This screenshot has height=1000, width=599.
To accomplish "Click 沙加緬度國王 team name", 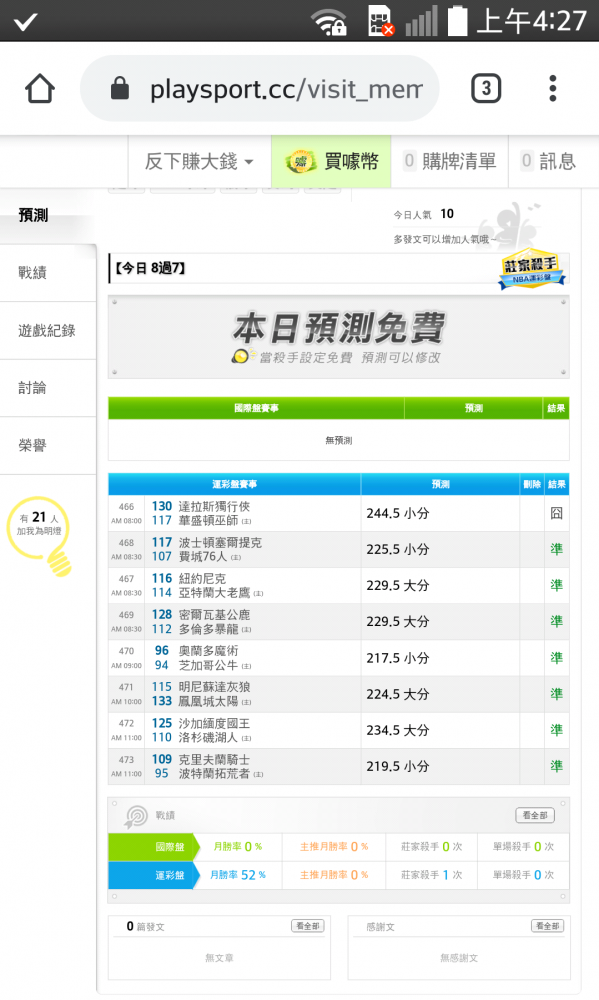I will tap(214, 723).
